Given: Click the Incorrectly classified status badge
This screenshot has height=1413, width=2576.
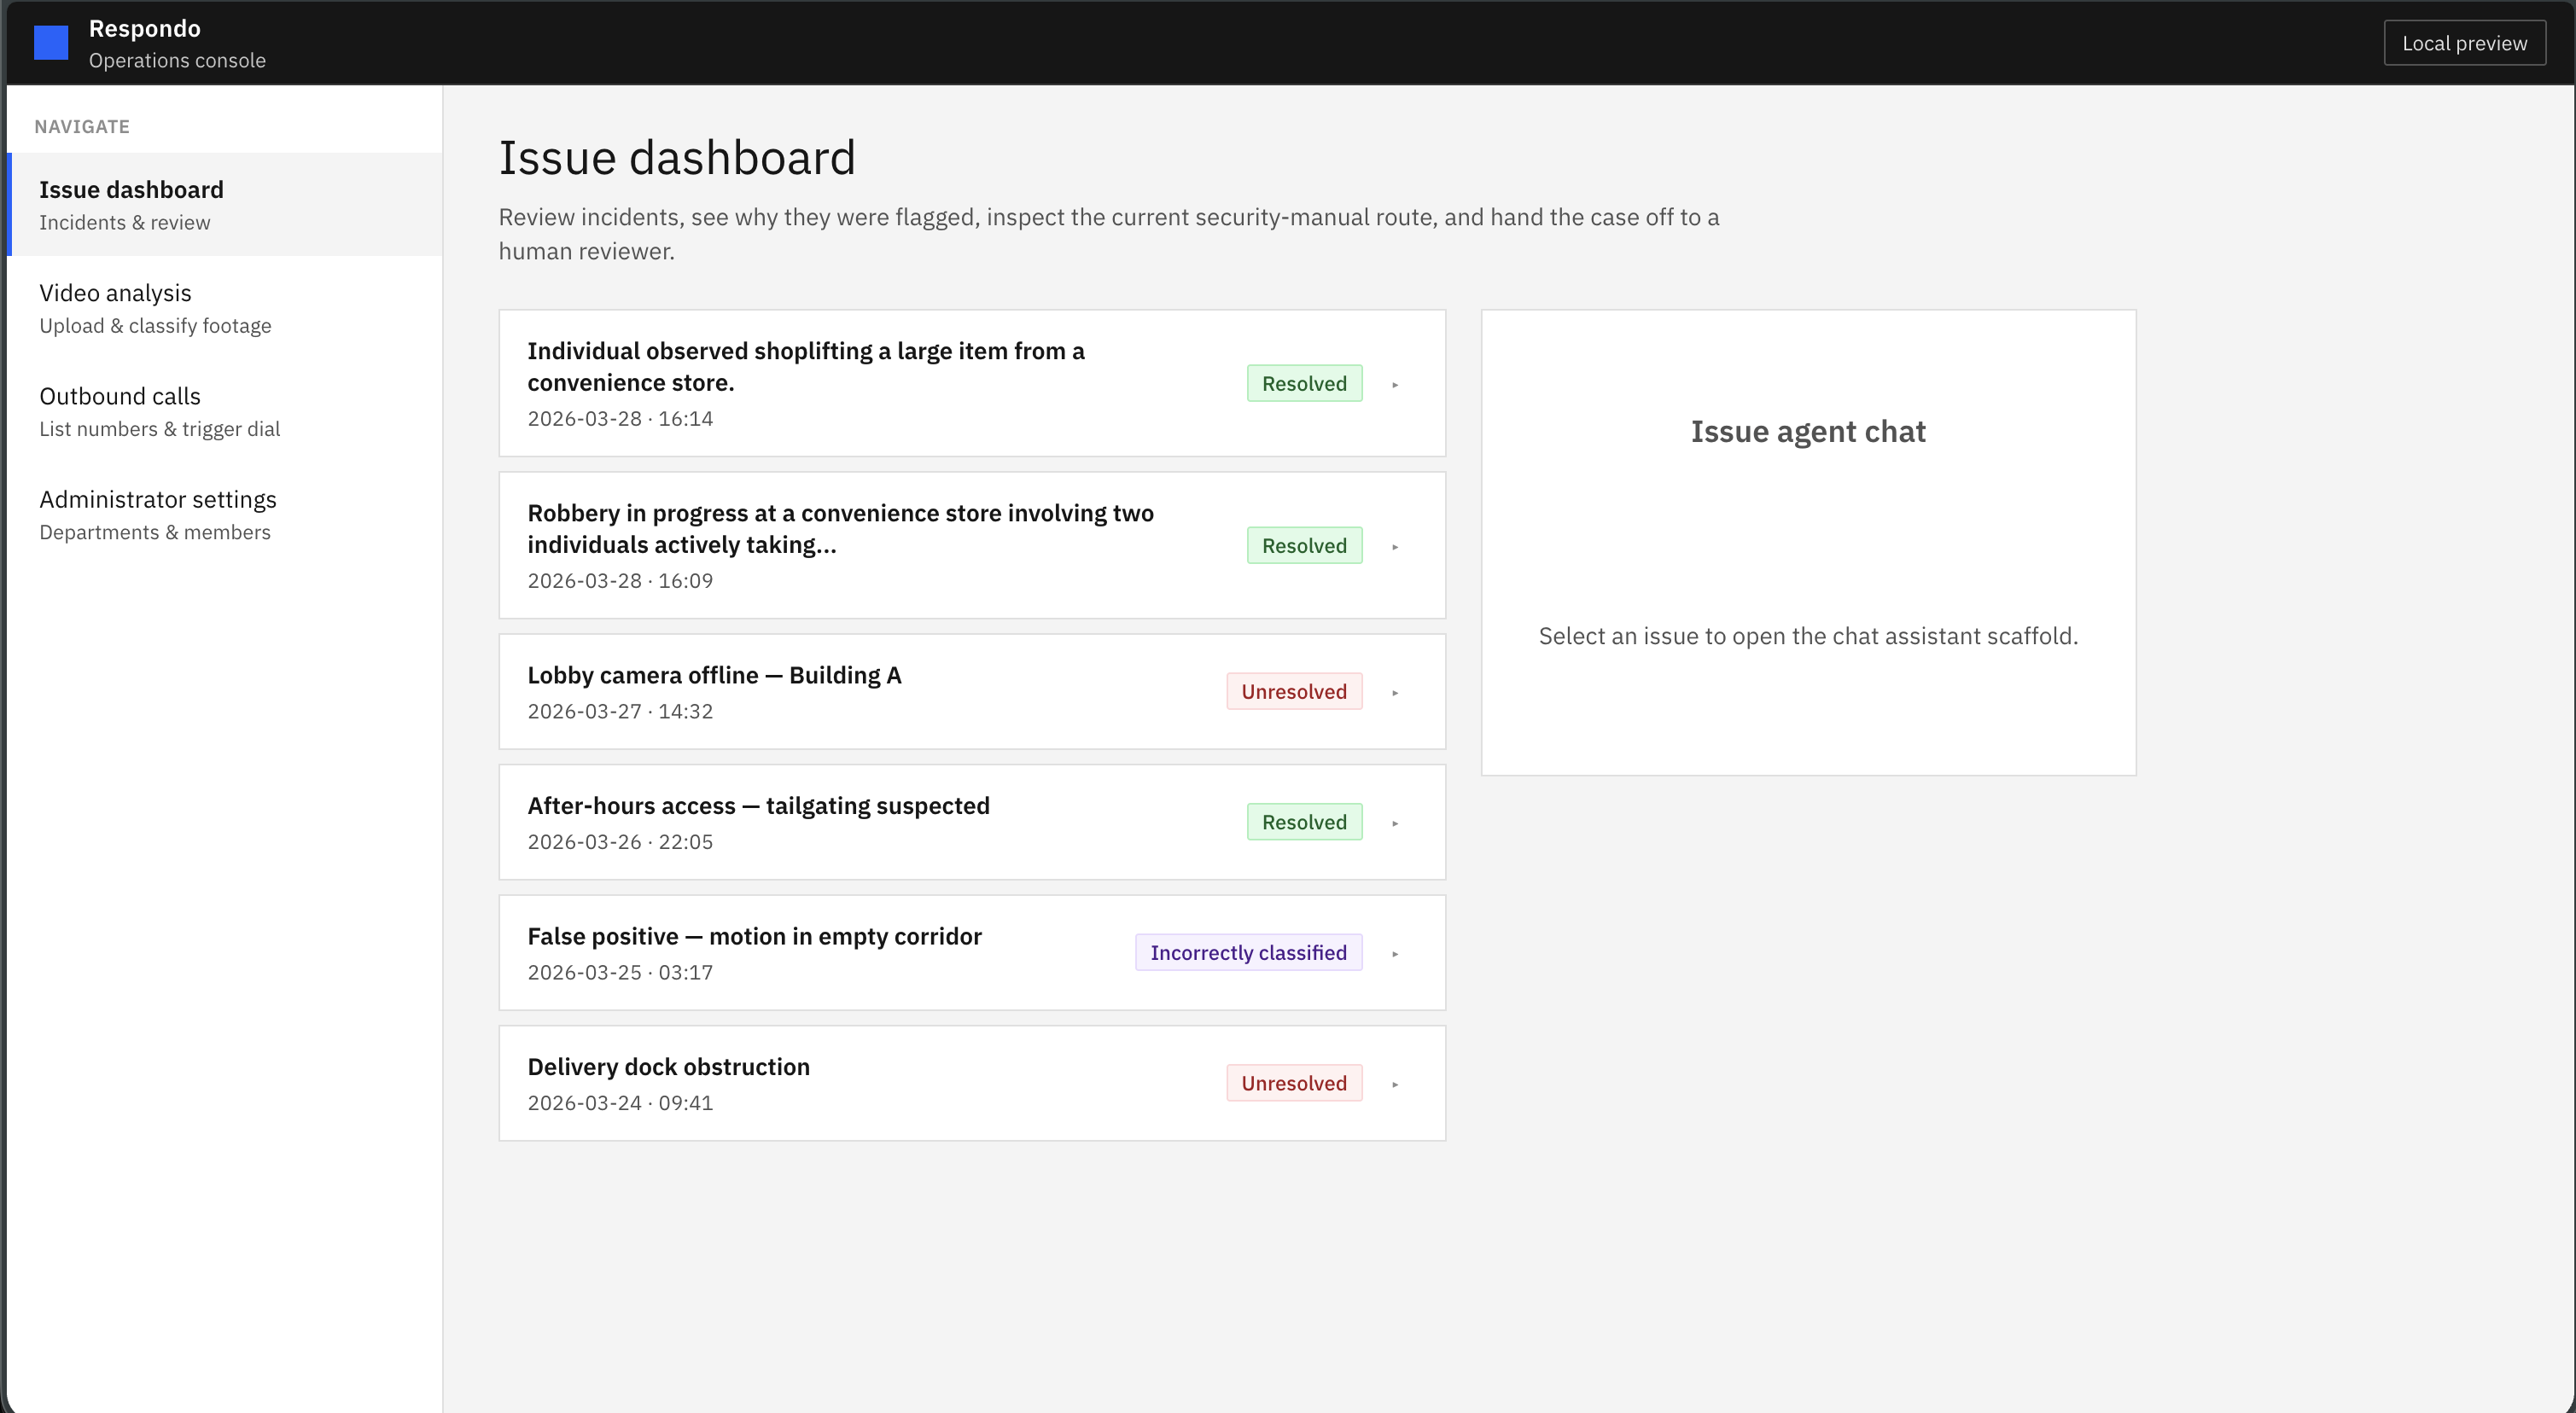Looking at the screenshot, I should 1247,953.
